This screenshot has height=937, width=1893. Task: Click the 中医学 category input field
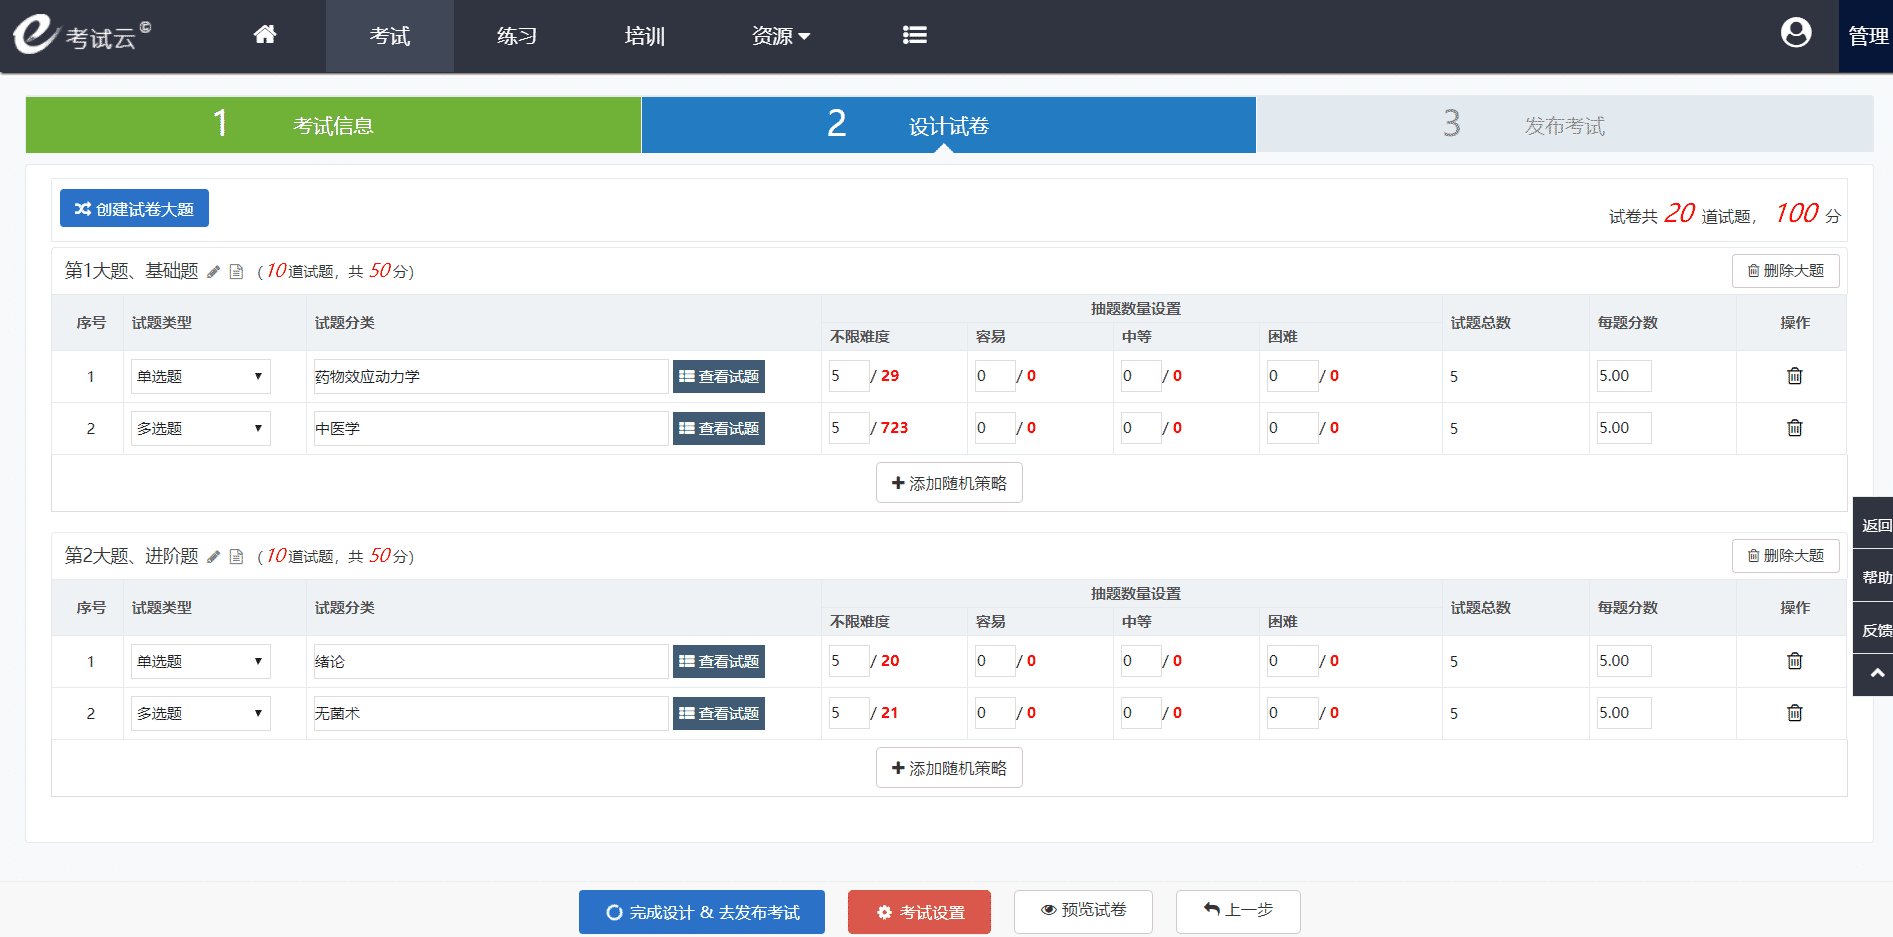point(490,429)
